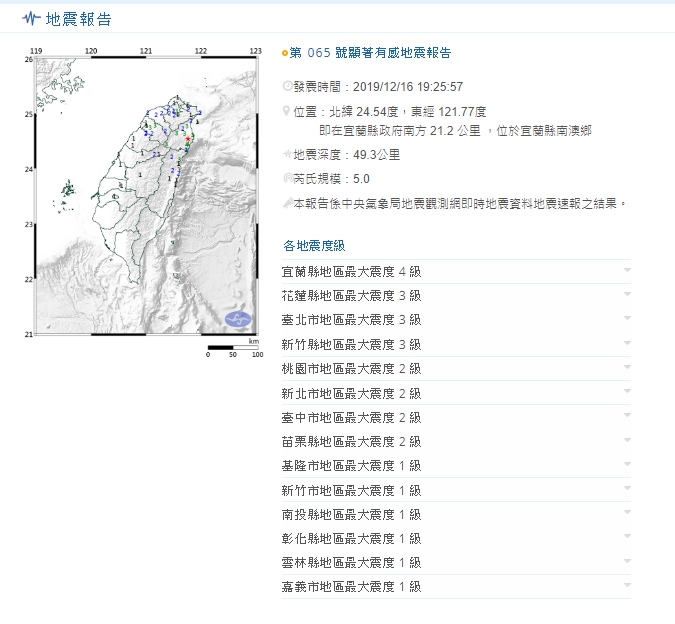Click the 各地震度級 section heading
Image resolution: width=675 pixels, height=624 pixels.
coord(314,245)
